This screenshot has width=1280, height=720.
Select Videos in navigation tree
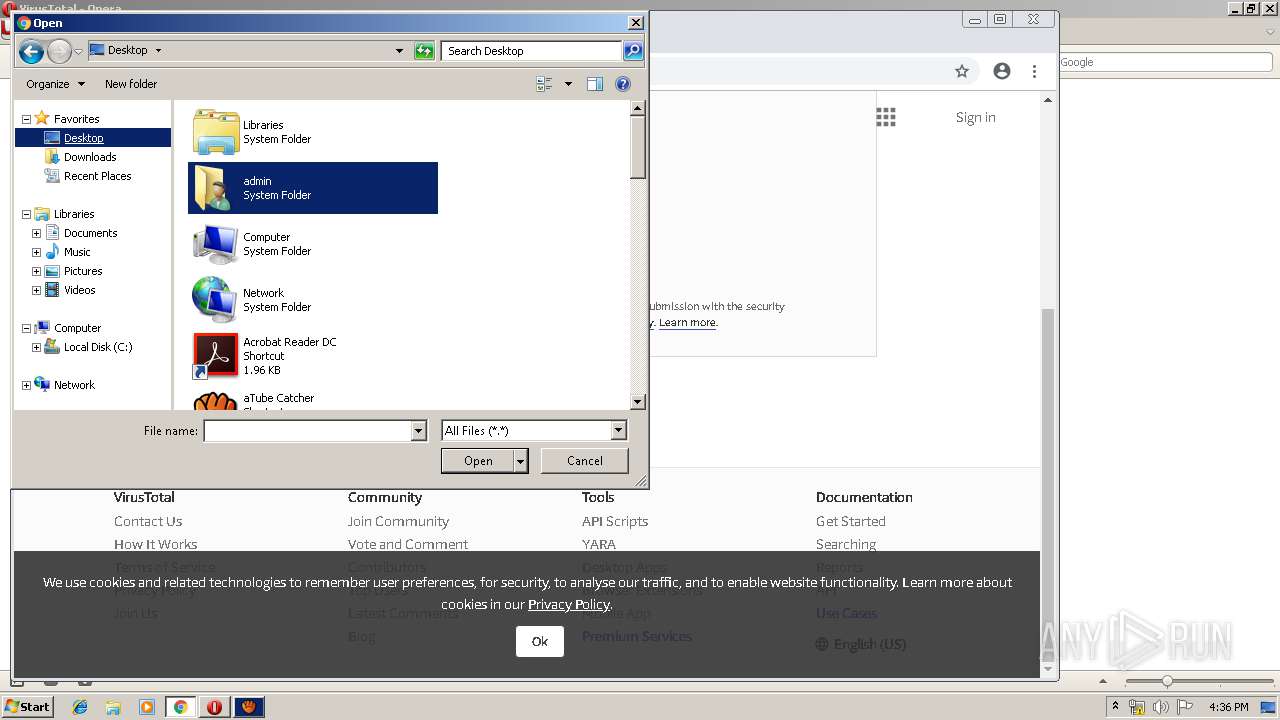(79, 290)
